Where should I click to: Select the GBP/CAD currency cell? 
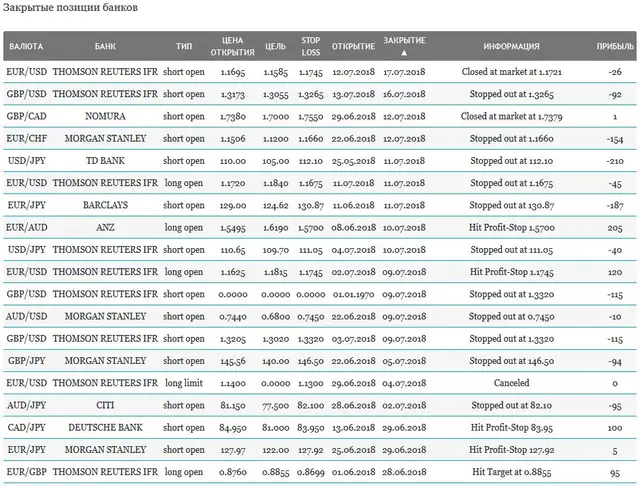tap(27, 116)
